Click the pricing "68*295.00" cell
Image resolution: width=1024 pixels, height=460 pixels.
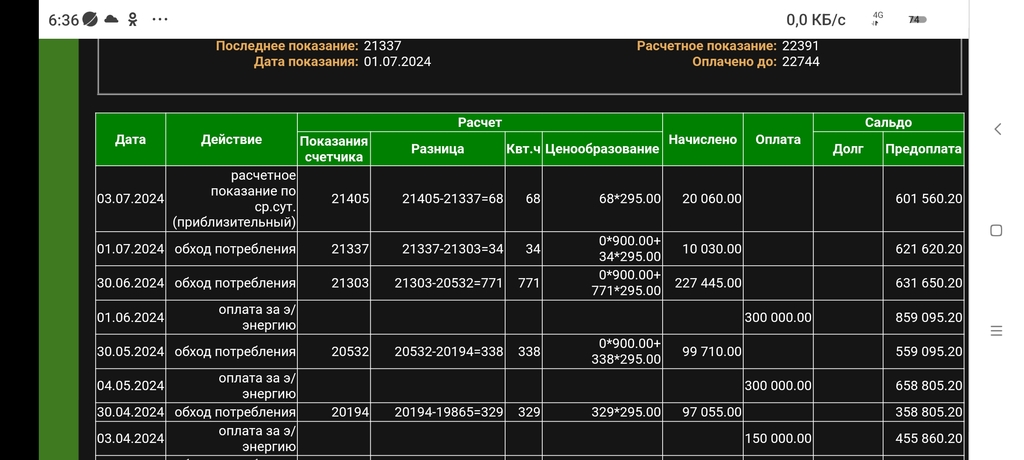pos(602,199)
